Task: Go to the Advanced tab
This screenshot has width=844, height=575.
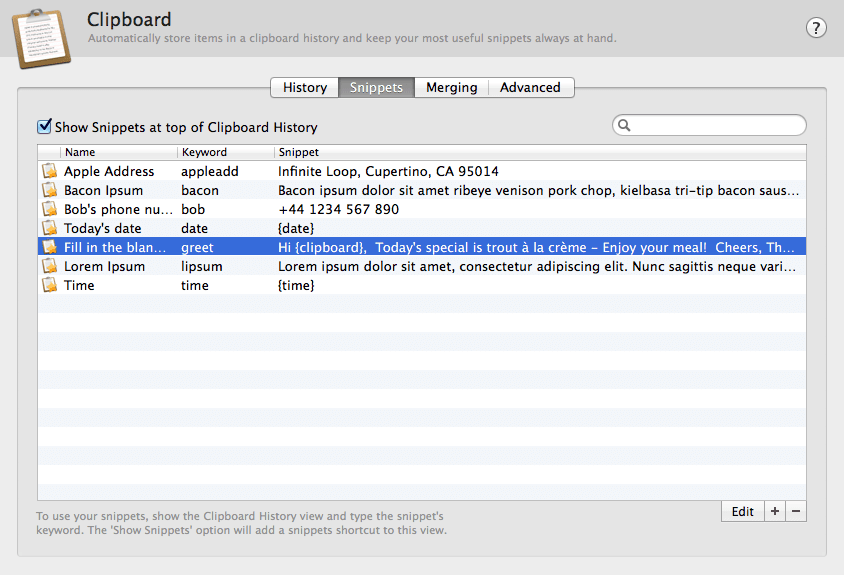Action: [x=531, y=88]
